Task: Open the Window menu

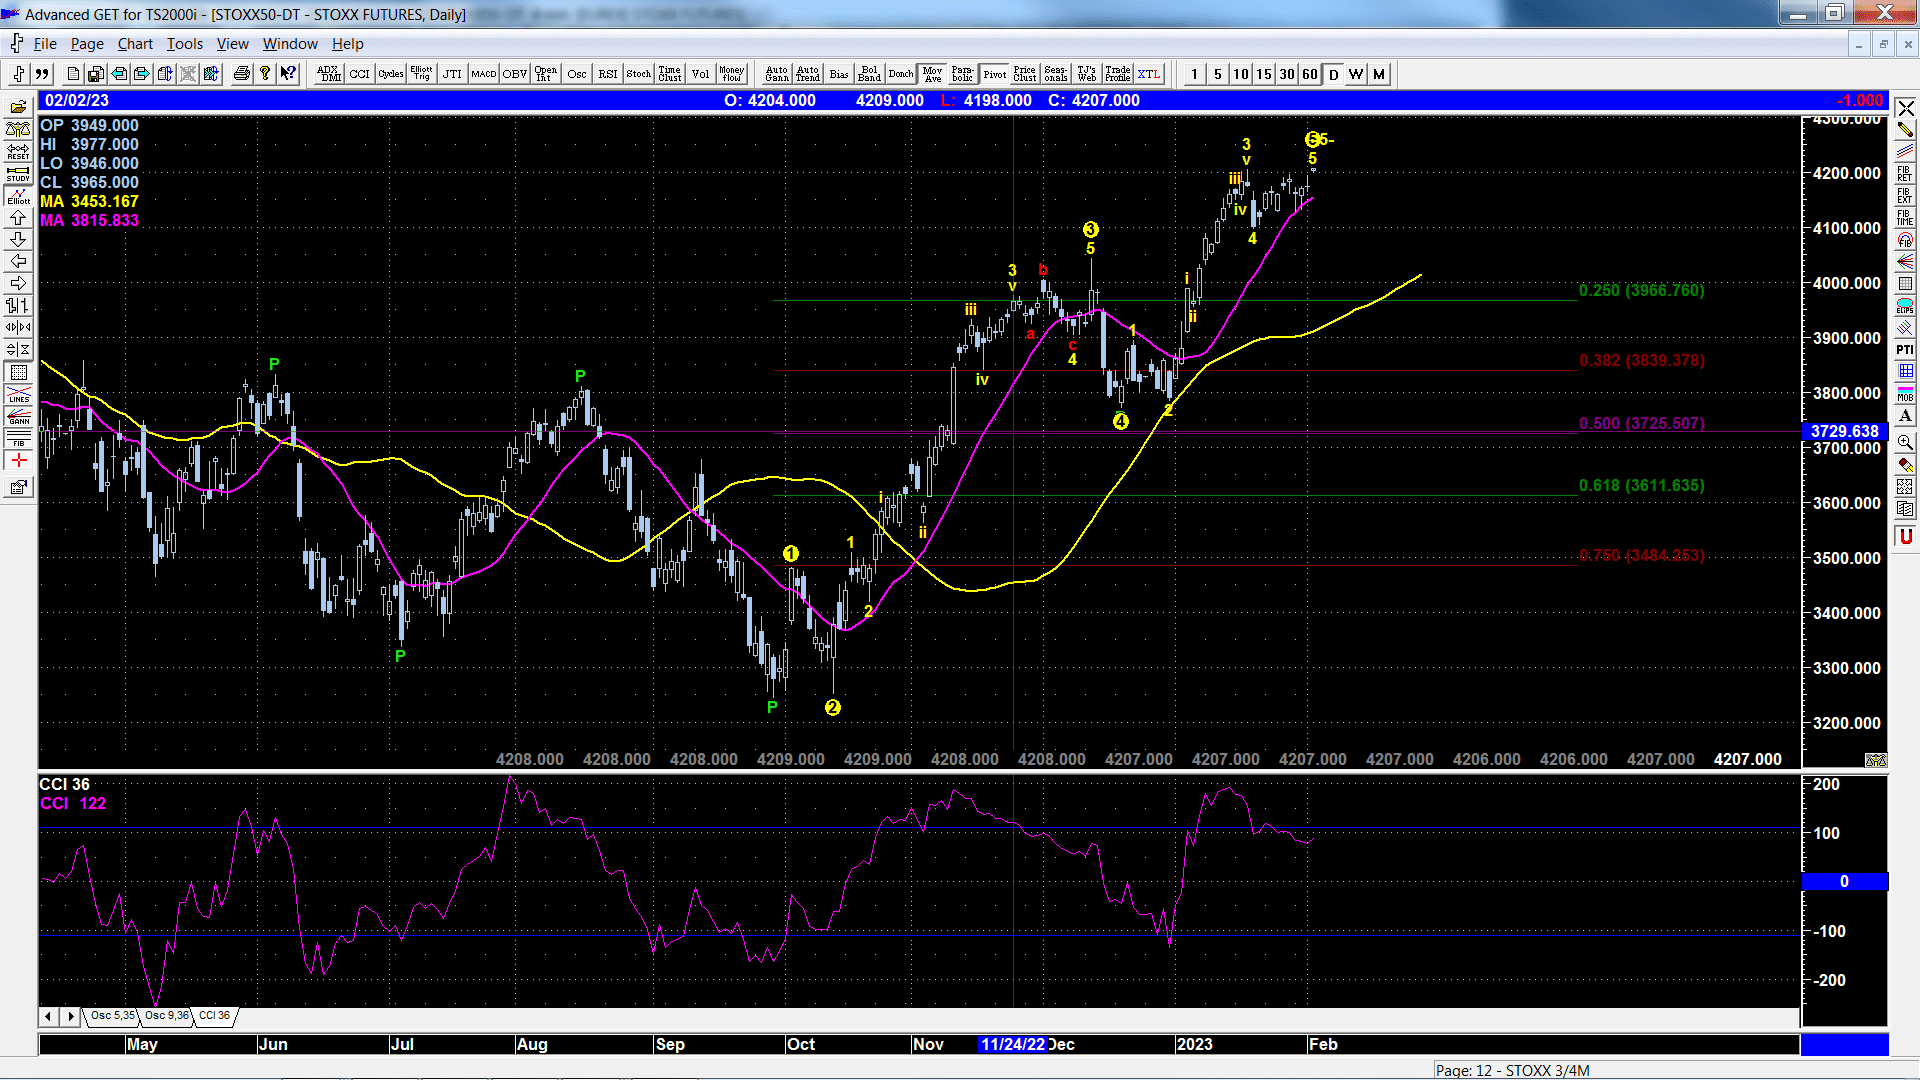Action: [x=290, y=44]
